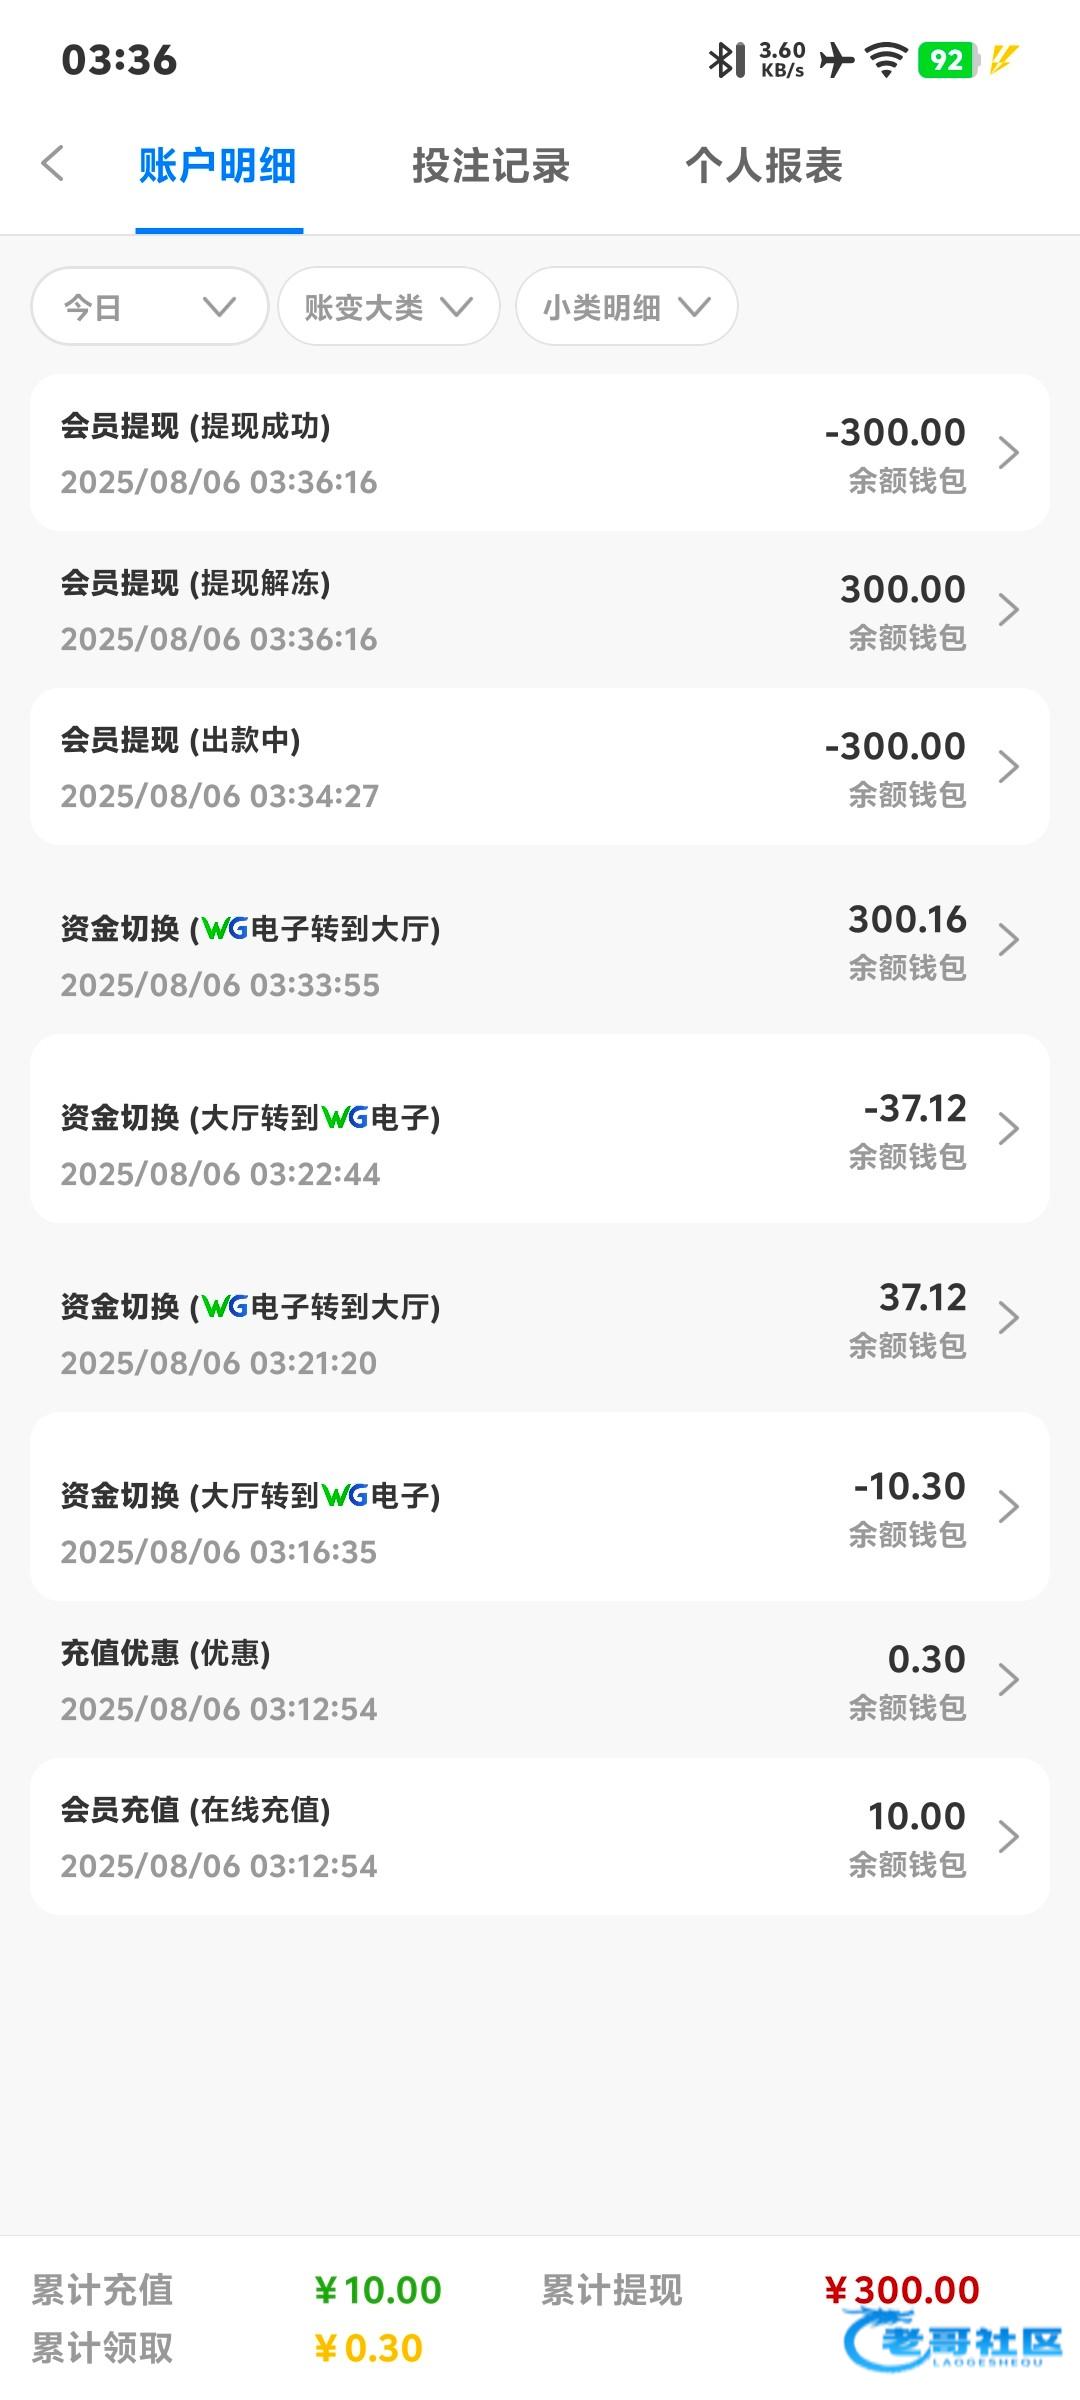Open the 出款中 record chevron arrow
Image resolution: width=1080 pixels, height=2400 pixels.
(x=1008, y=767)
